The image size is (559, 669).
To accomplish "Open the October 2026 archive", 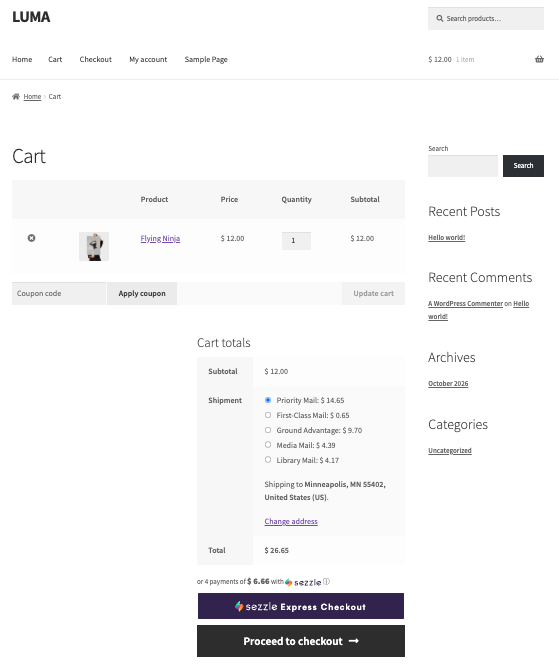I will coord(448,384).
